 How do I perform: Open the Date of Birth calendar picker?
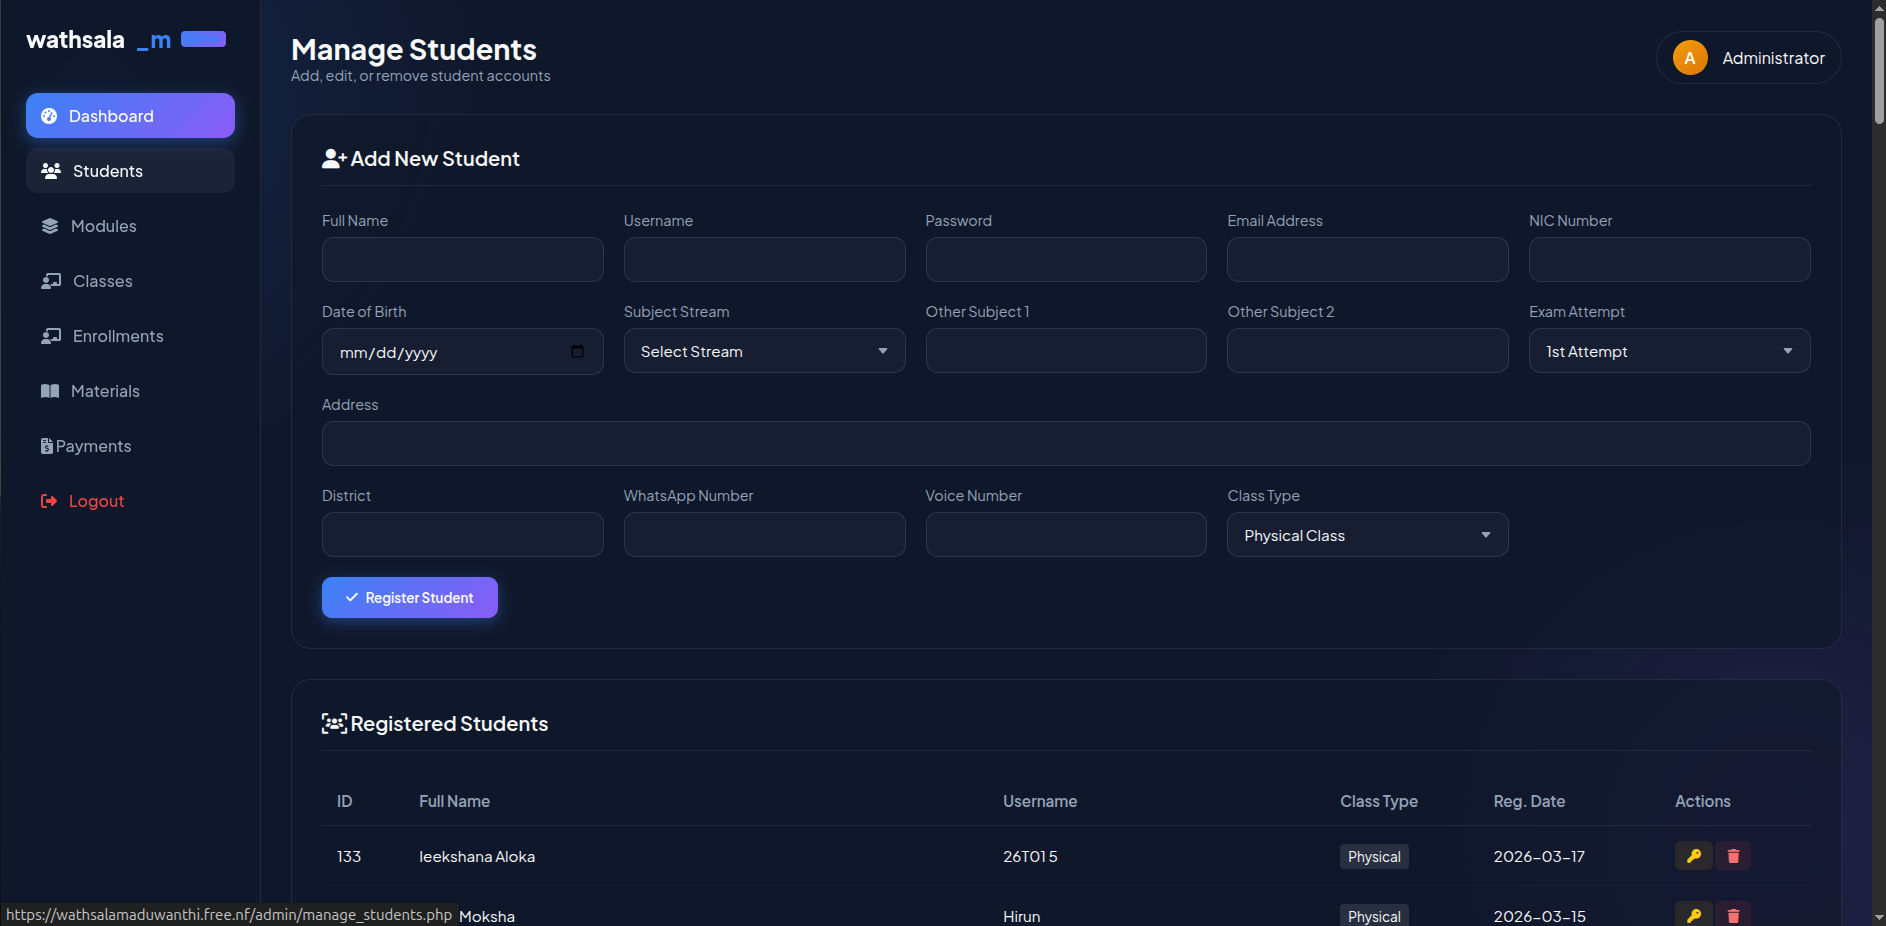577,351
